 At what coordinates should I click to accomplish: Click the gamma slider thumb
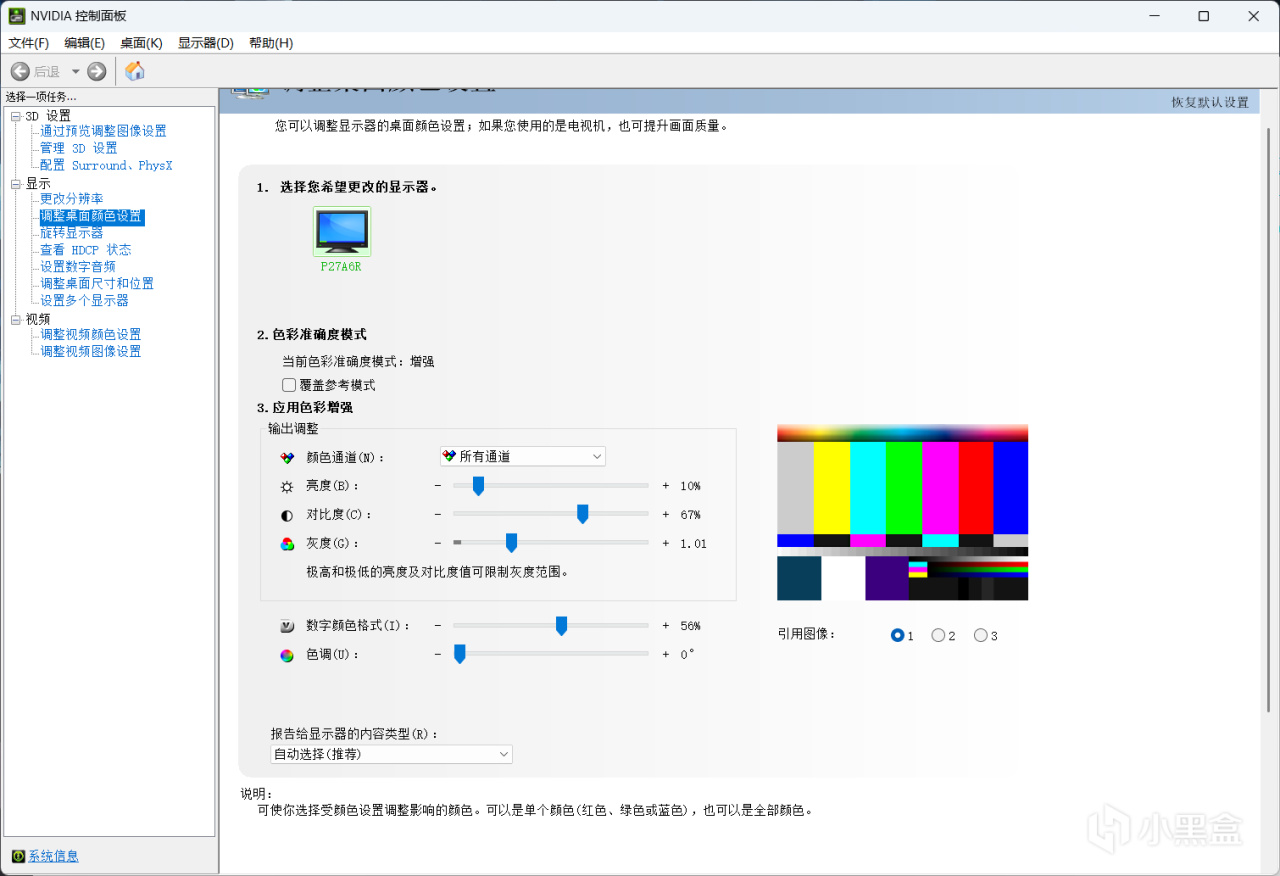(x=511, y=543)
